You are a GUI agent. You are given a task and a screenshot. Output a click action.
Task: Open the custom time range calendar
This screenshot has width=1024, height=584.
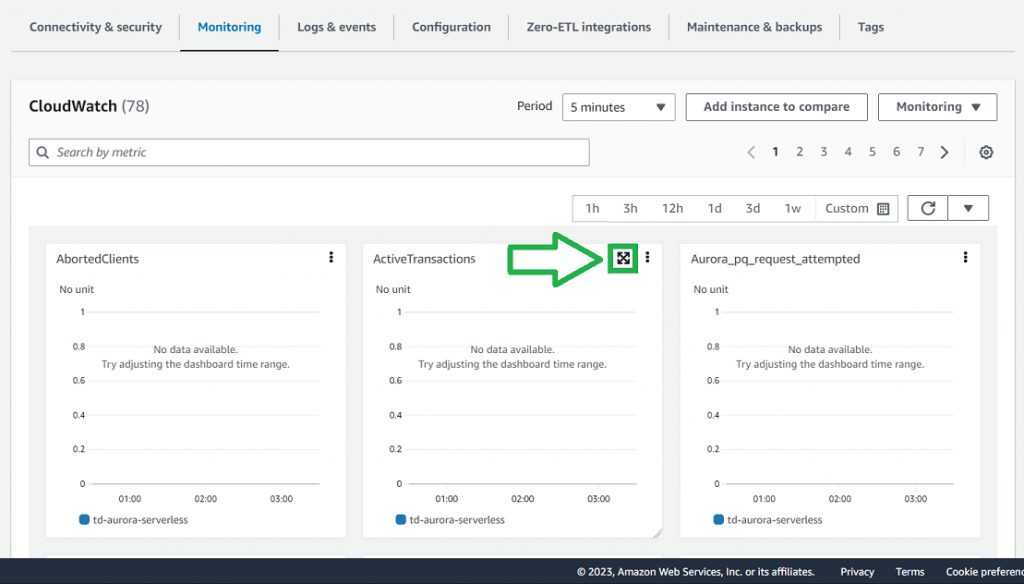pyautogui.click(x=857, y=208)
